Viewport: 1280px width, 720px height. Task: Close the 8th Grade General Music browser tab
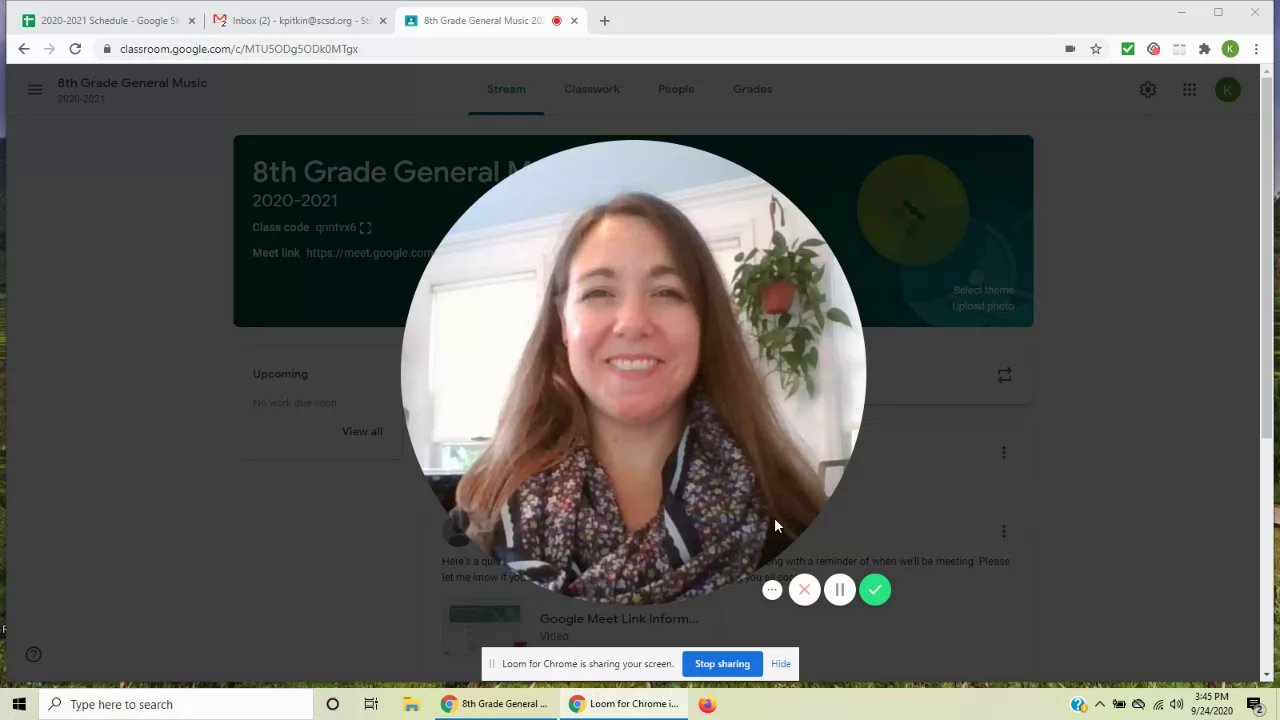click(x=574, y=20)
